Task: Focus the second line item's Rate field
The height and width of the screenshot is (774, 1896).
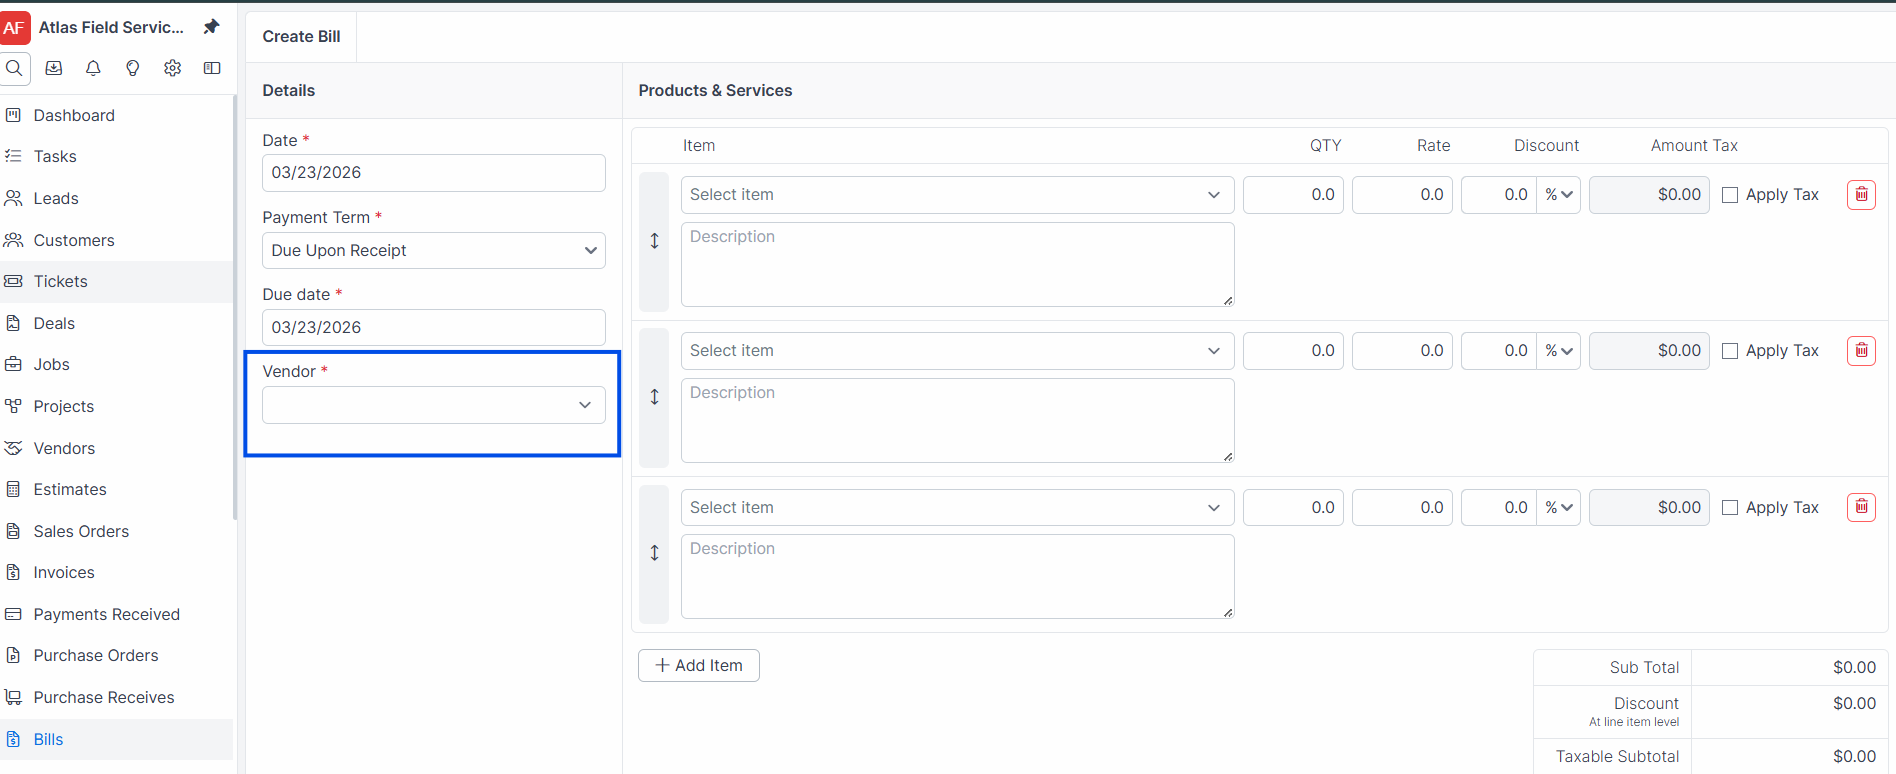Action: coord(1402,351)
